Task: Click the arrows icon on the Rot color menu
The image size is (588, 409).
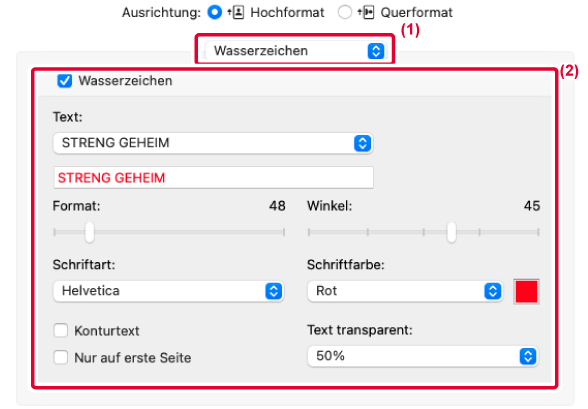Action: pos(493,291)
